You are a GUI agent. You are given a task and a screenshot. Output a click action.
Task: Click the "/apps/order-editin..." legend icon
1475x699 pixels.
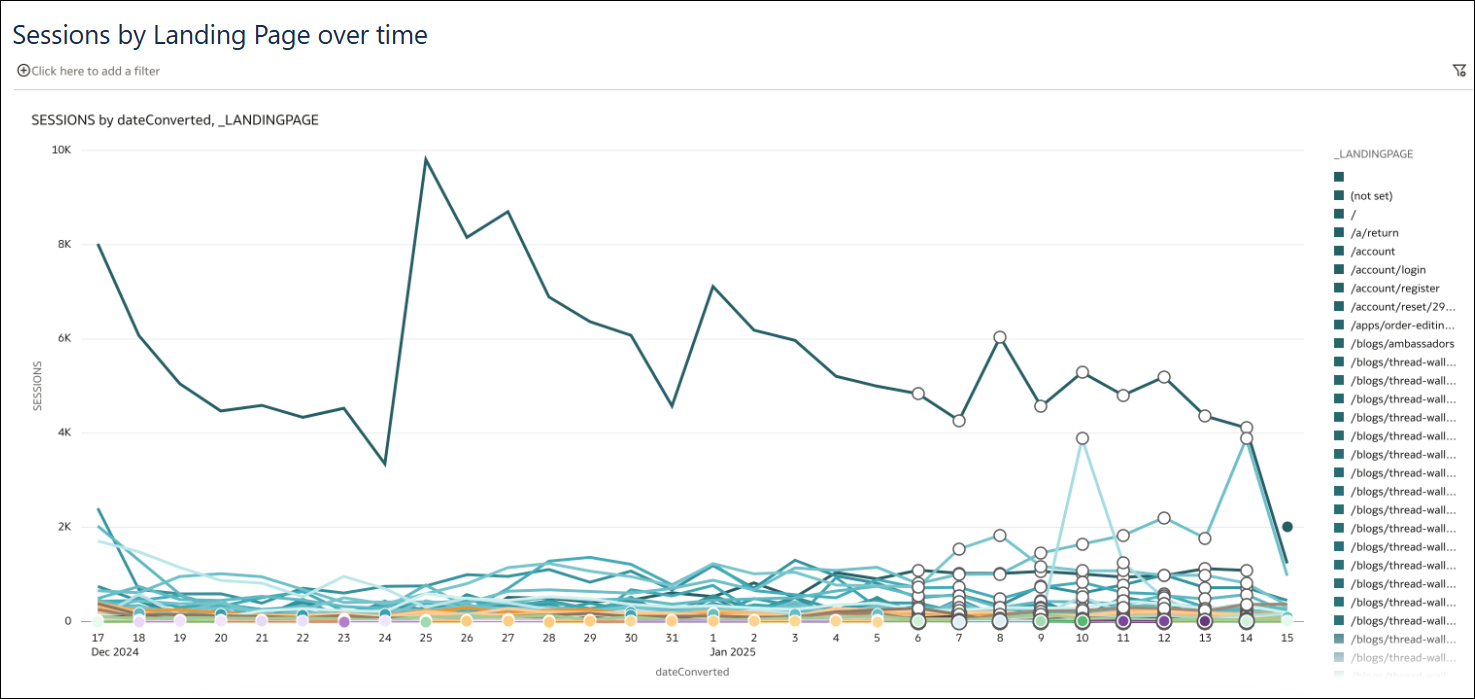coord(1338,324)
